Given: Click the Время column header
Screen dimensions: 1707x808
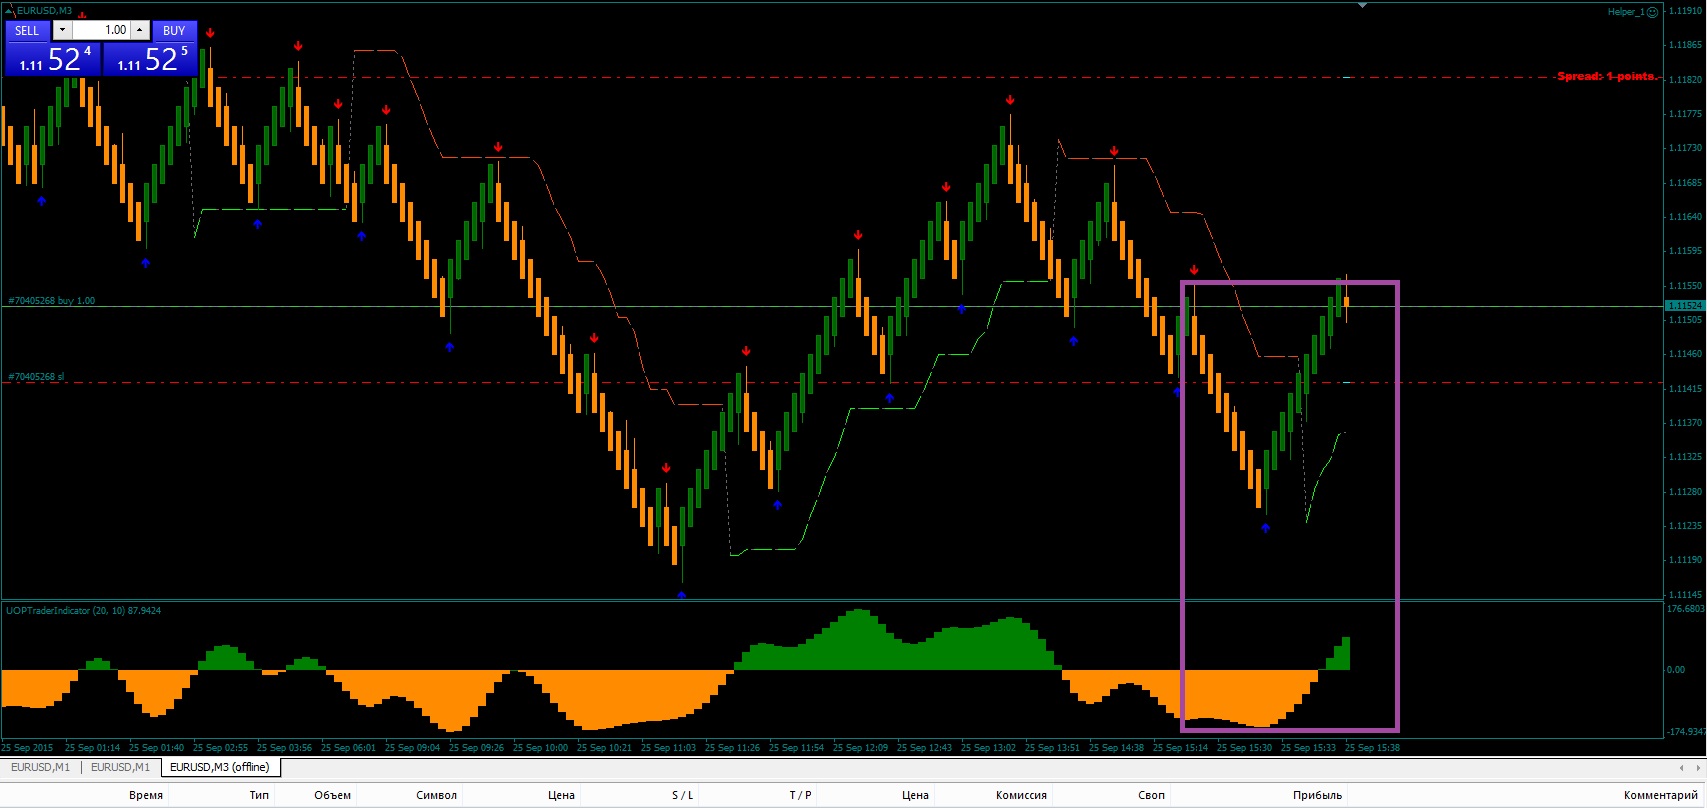Looking at the screenshot, I should coord(146,795).
